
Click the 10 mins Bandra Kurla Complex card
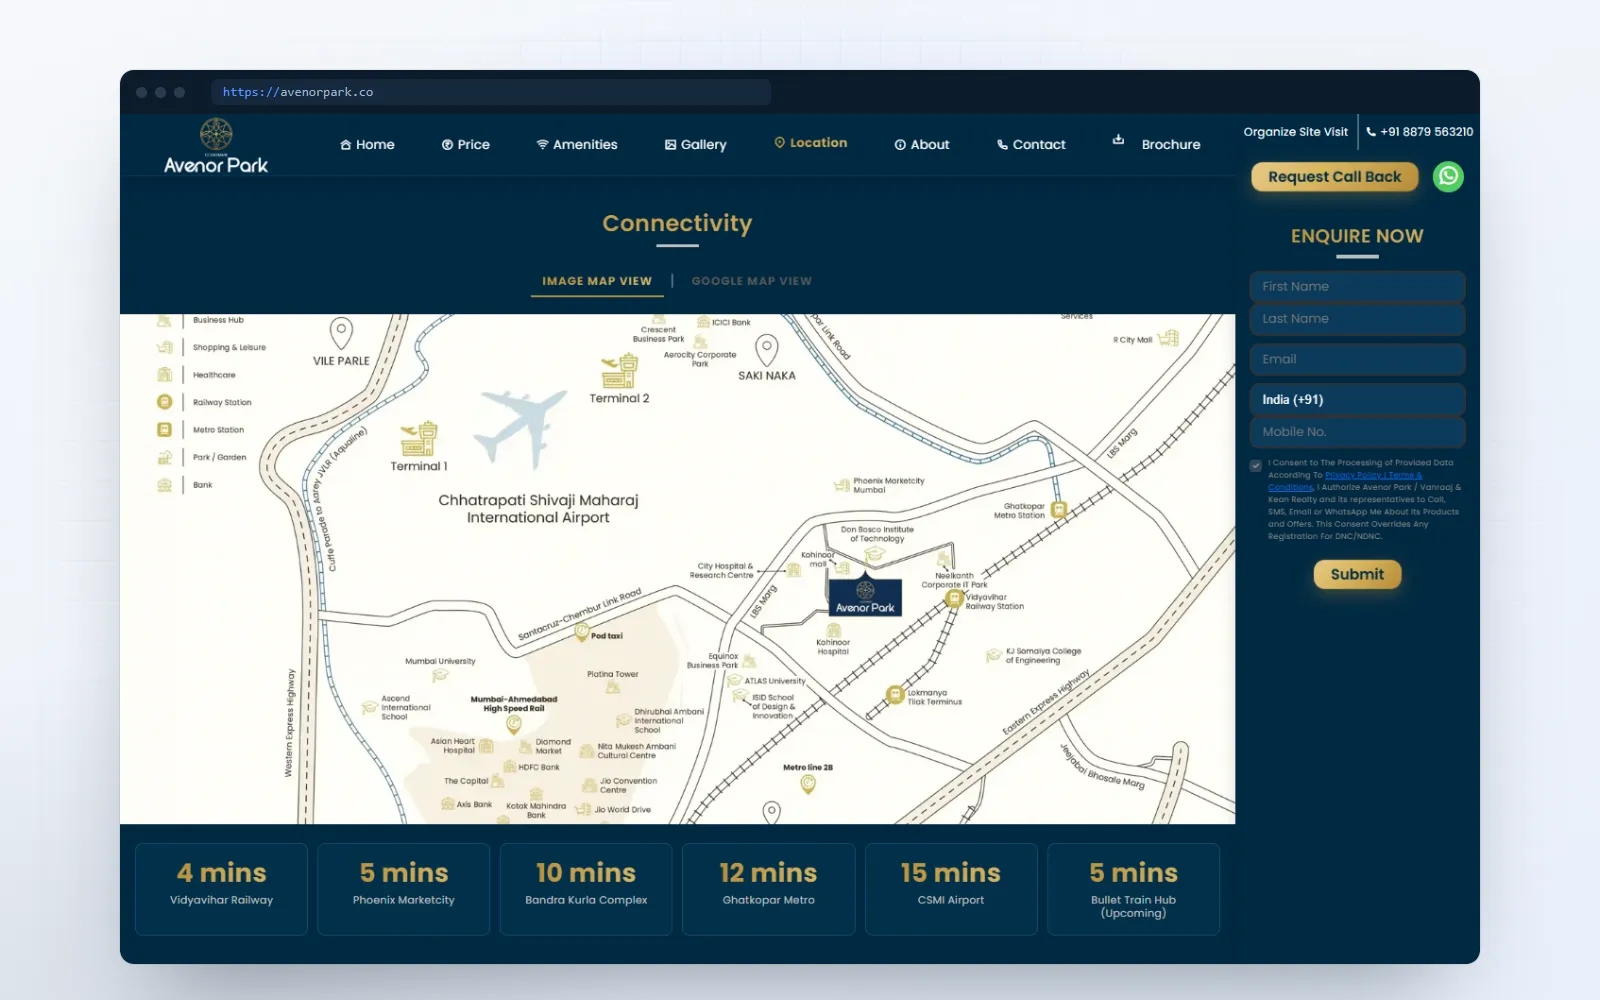586,889
